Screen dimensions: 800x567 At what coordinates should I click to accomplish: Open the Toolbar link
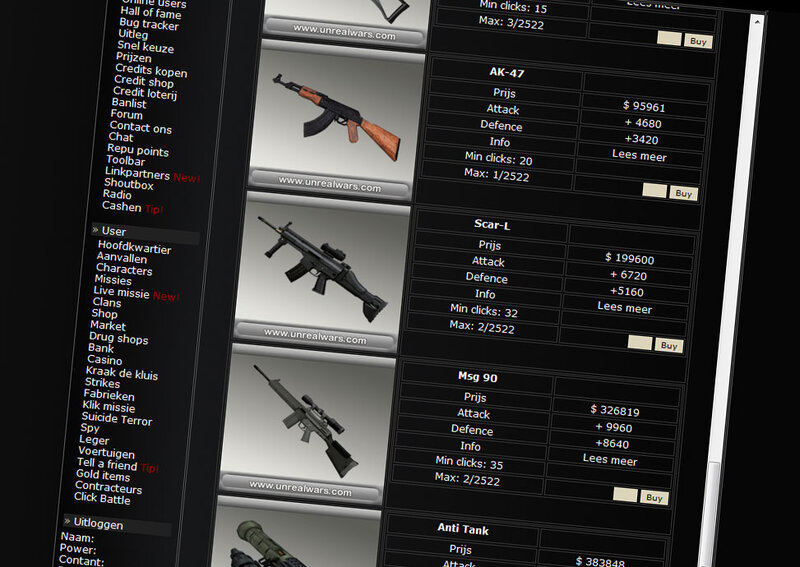125,160
